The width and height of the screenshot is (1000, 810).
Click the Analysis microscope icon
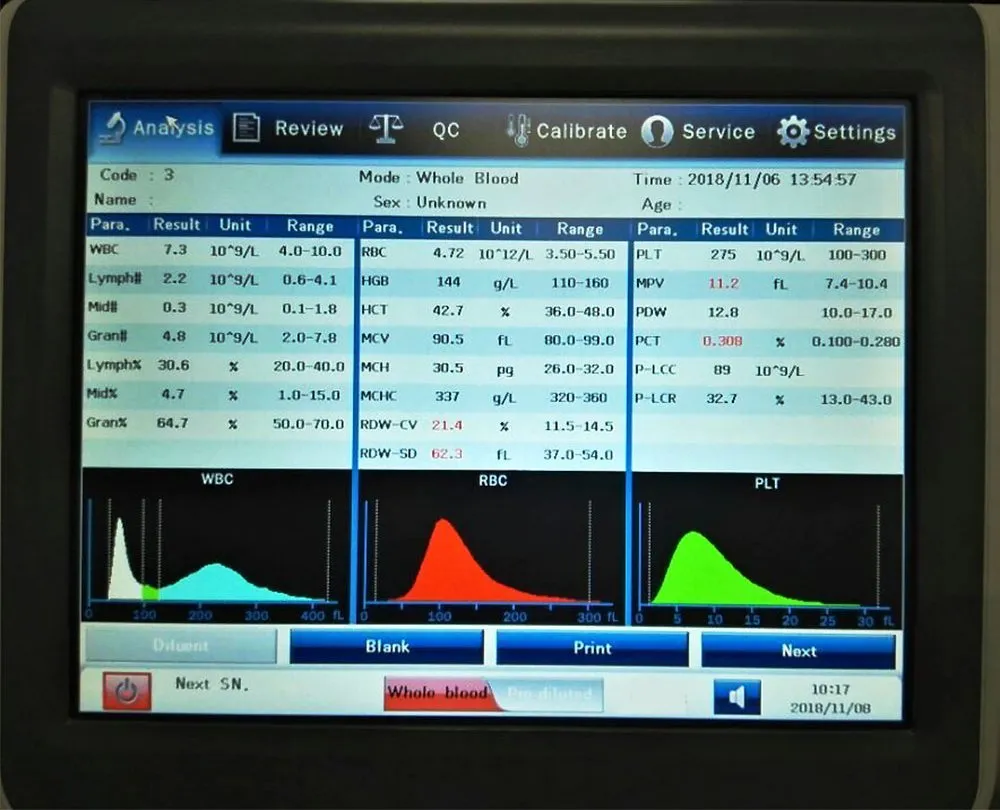pos(111,127)
